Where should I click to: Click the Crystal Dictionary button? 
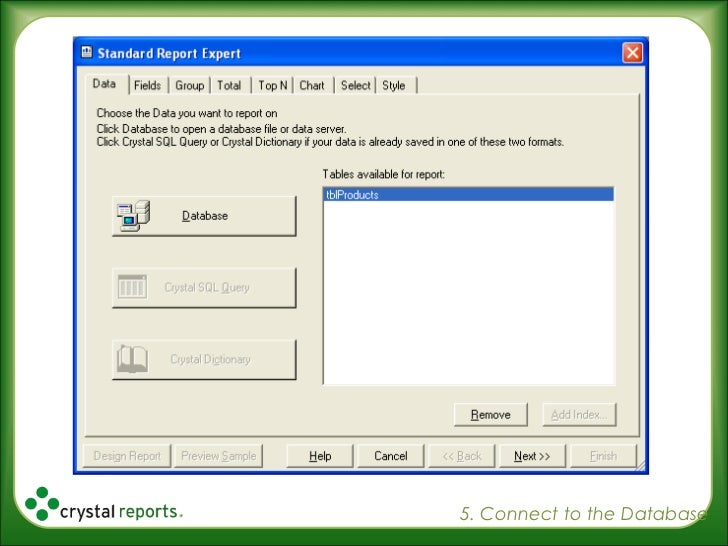pos(204,360)
